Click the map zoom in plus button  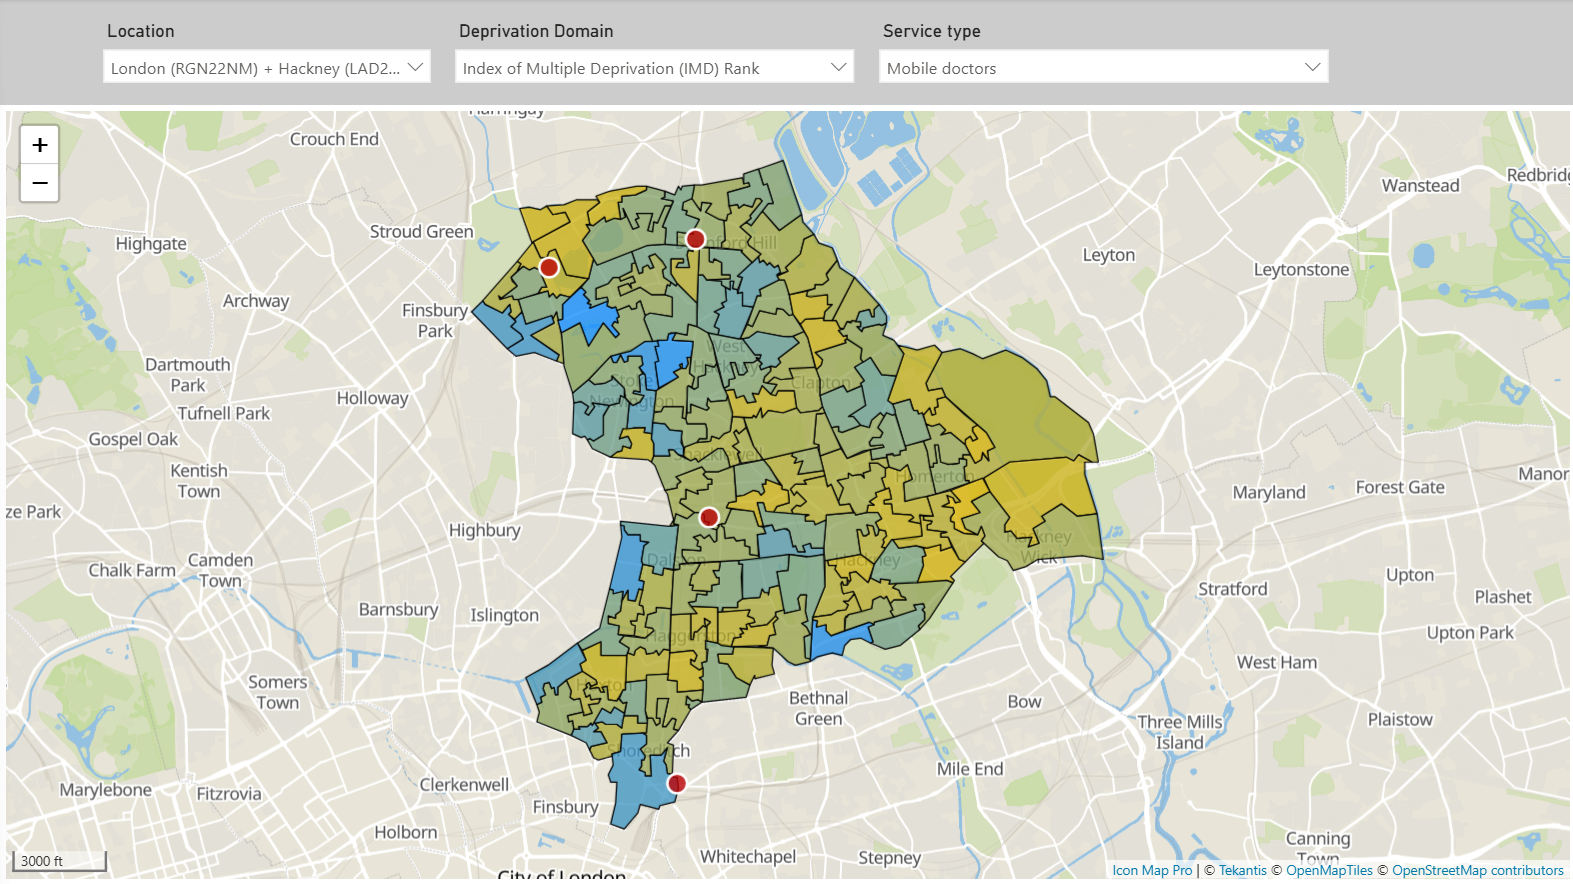point(40,145)
